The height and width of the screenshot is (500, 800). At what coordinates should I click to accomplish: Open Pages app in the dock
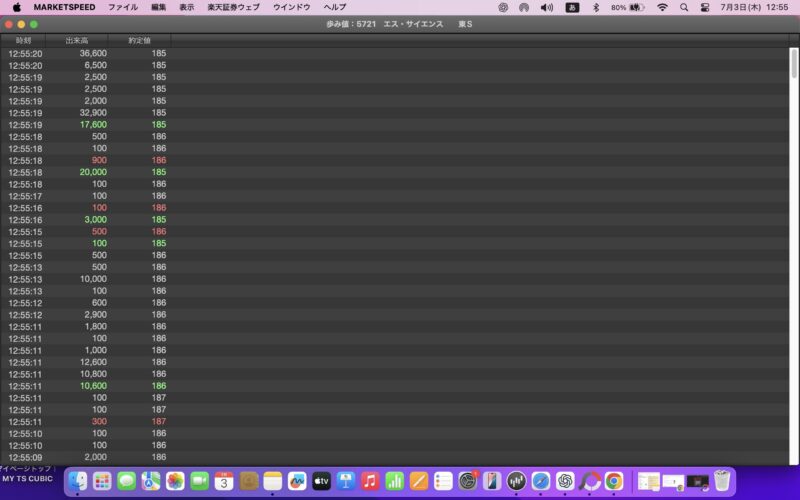[419, 481]
